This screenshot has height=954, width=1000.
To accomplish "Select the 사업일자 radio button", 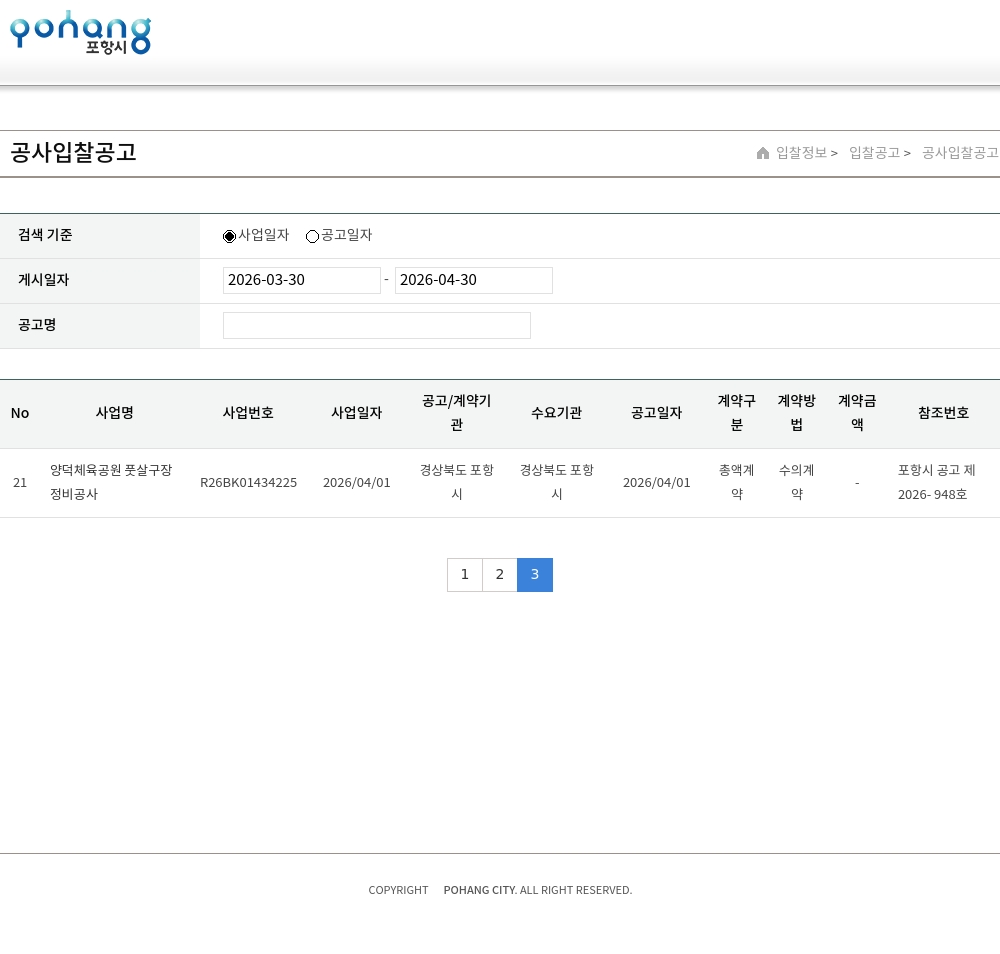I will click(229, 236).
